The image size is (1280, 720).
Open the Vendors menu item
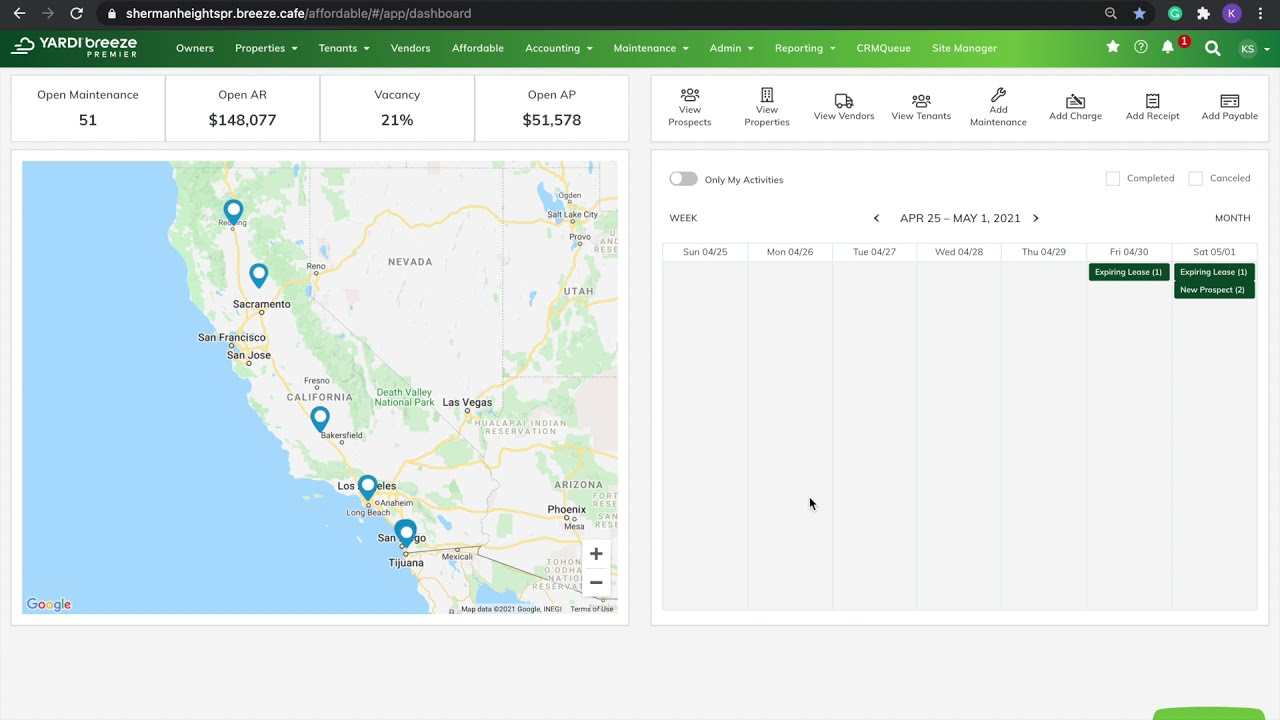click(x=410, y=48)
